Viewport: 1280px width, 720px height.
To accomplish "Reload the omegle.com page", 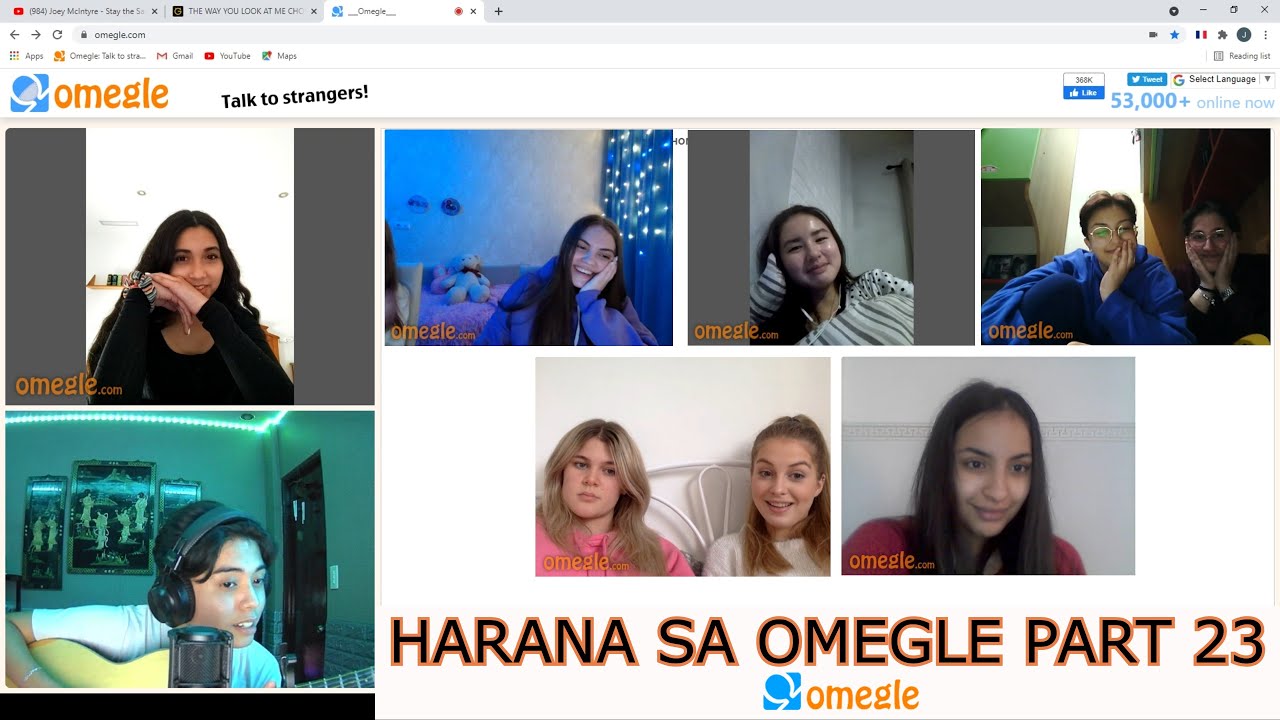I will [x=57, y=34].
